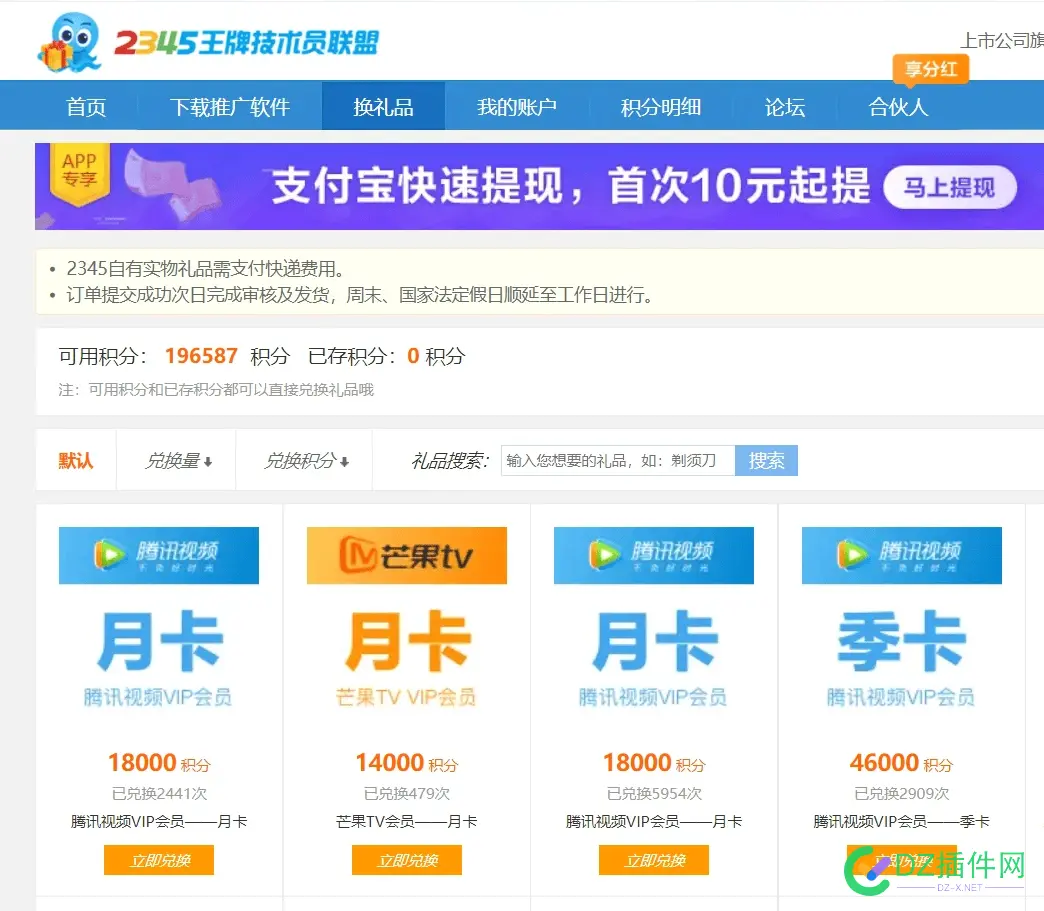Viewport: 1044px width, 911px height.
Task: Click 立即兑换 under 芒果TV会员 月卡
Action: 406,859
